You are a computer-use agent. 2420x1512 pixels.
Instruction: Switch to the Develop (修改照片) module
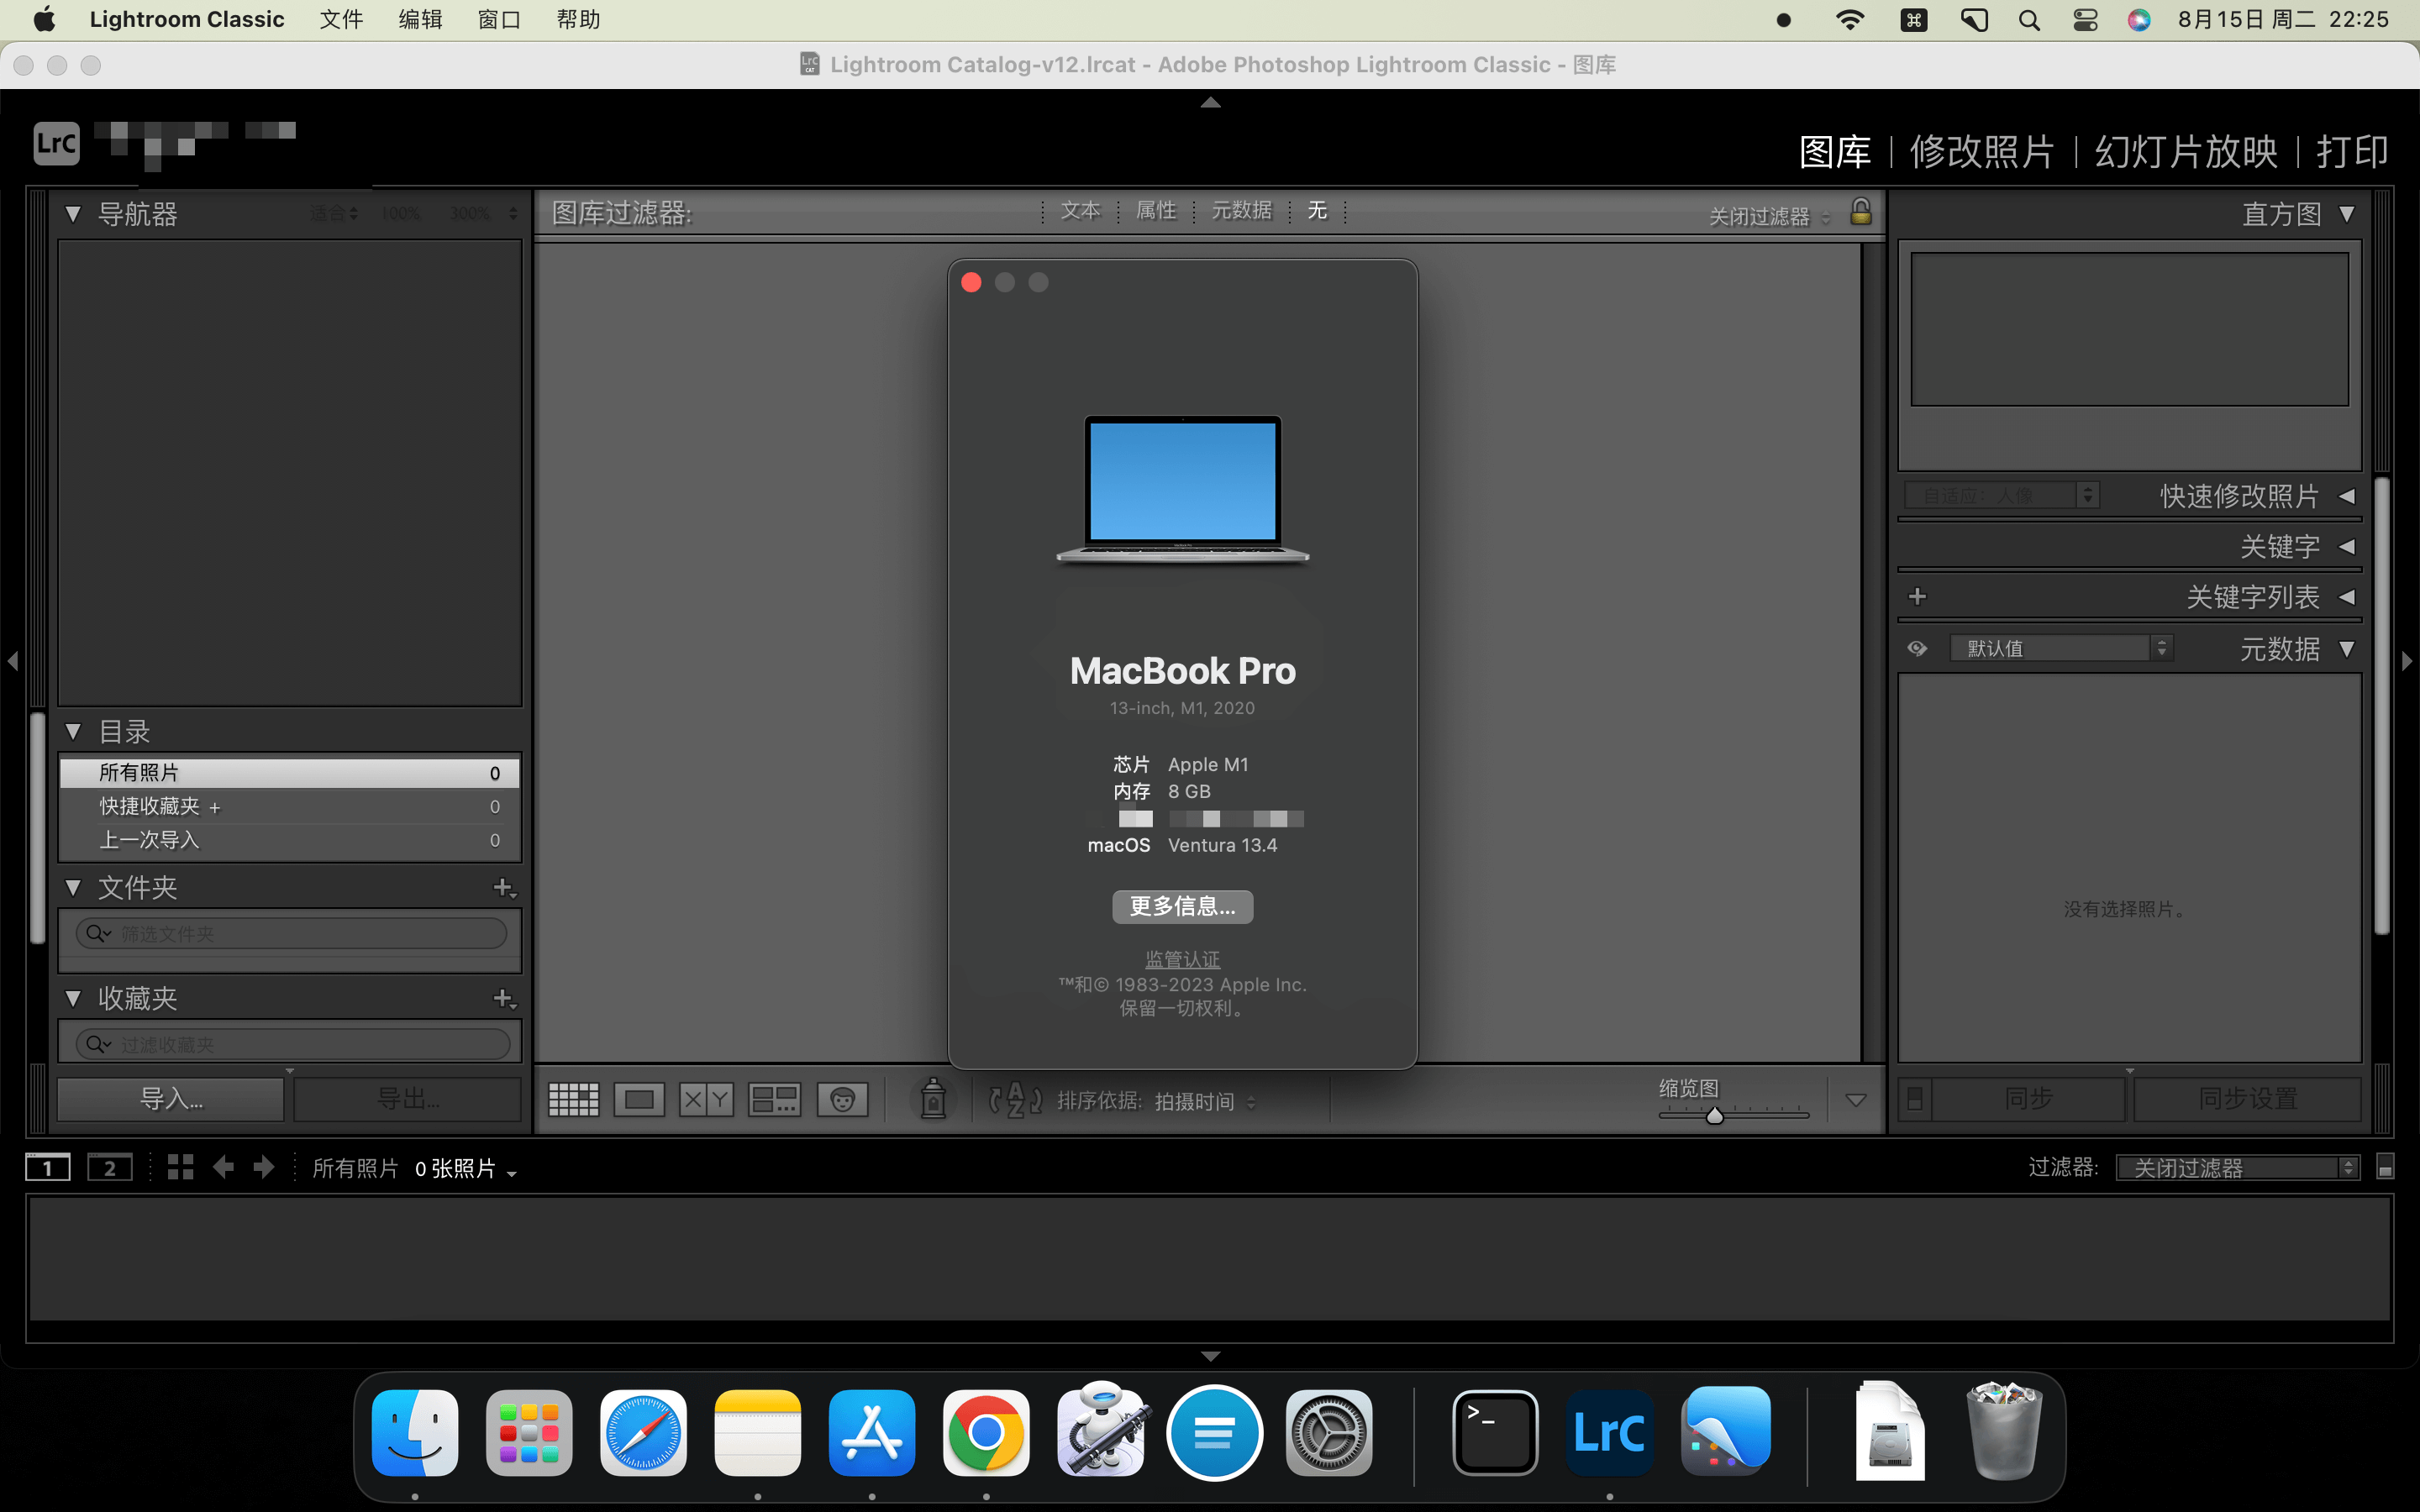(x=1982, y=152)
